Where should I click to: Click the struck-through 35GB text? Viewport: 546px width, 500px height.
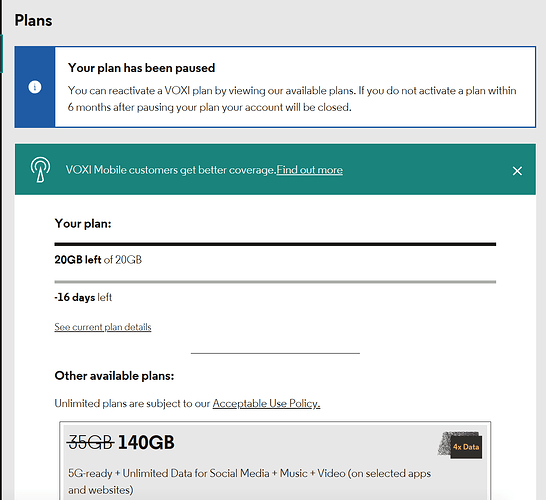pos(91,443)
